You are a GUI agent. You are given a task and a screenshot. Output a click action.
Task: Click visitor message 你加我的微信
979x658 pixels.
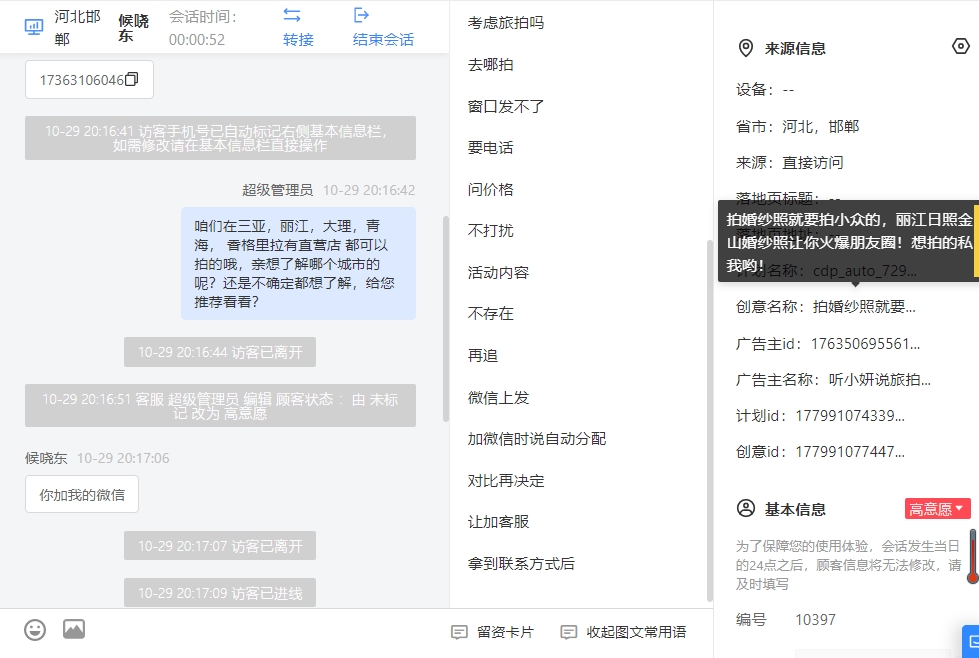(82, 494)
